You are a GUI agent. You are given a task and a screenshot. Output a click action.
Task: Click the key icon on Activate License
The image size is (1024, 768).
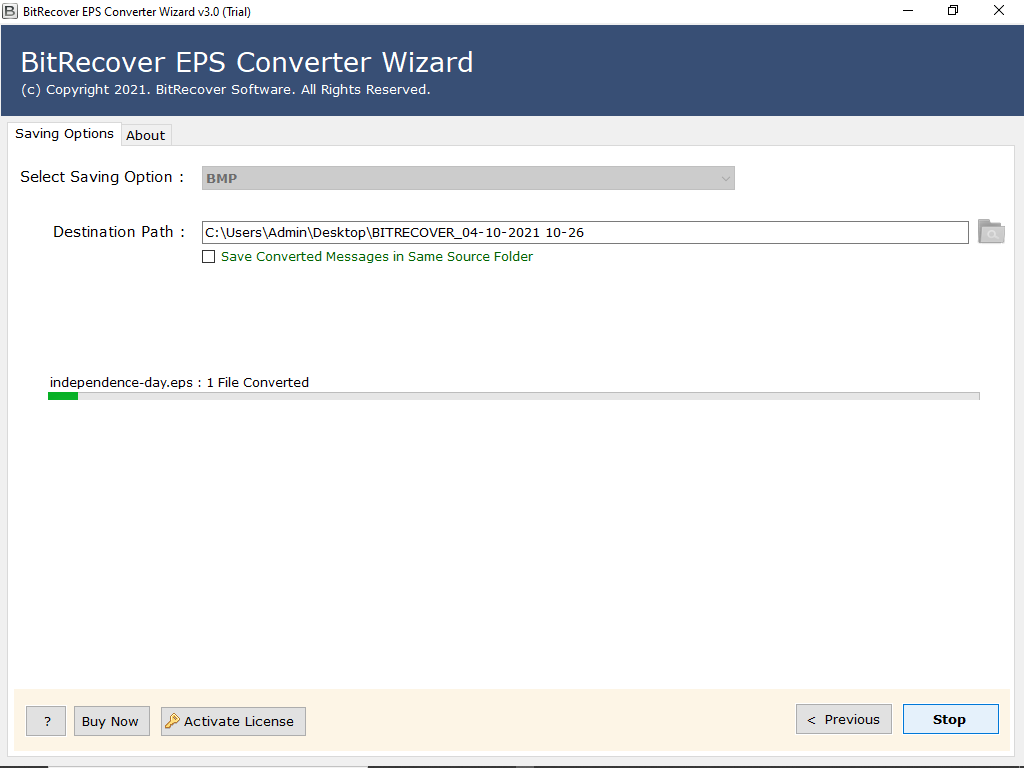click(x=172, y=721)
